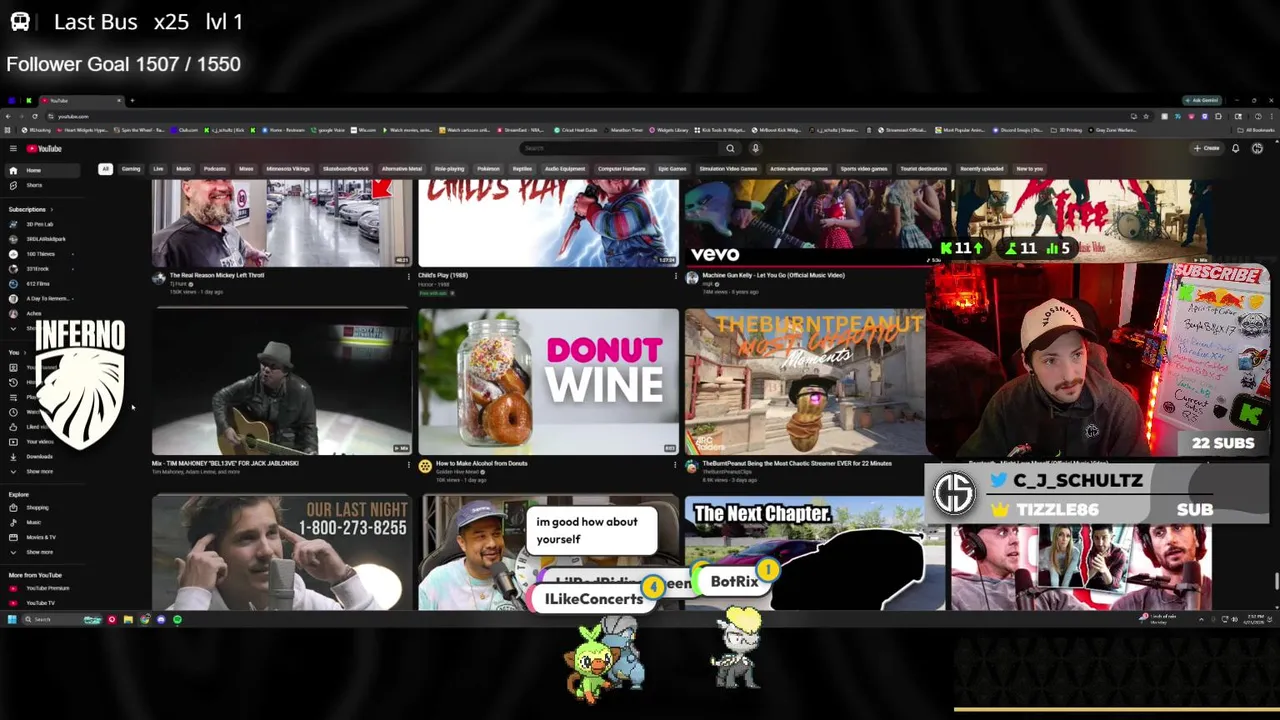Open Spotify from the taskbar
The image size is (1280, 720).
pyautogui.click(x=177, y=620)
